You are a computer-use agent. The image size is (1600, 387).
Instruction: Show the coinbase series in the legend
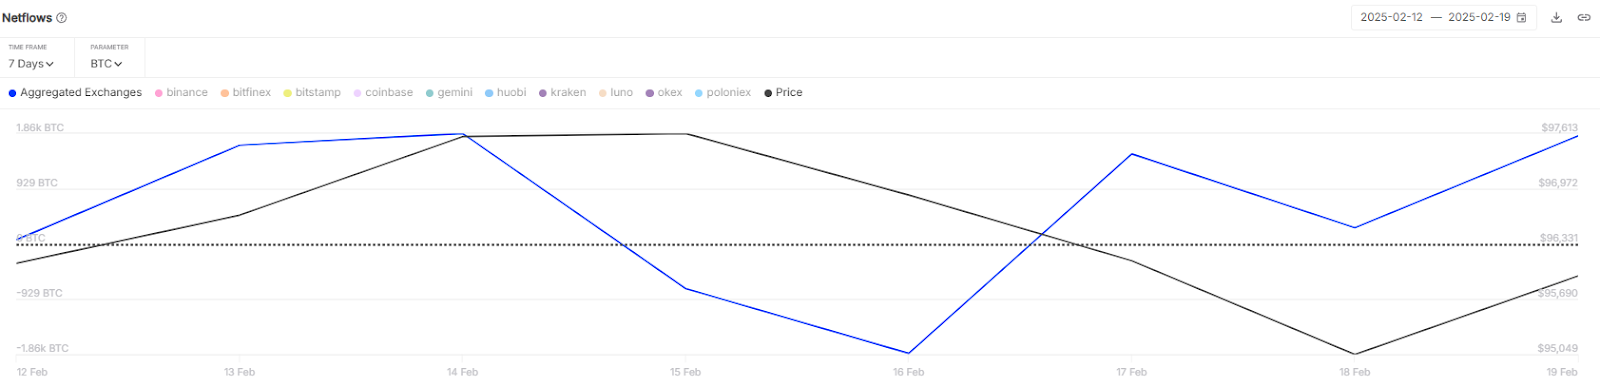[383, 92]
